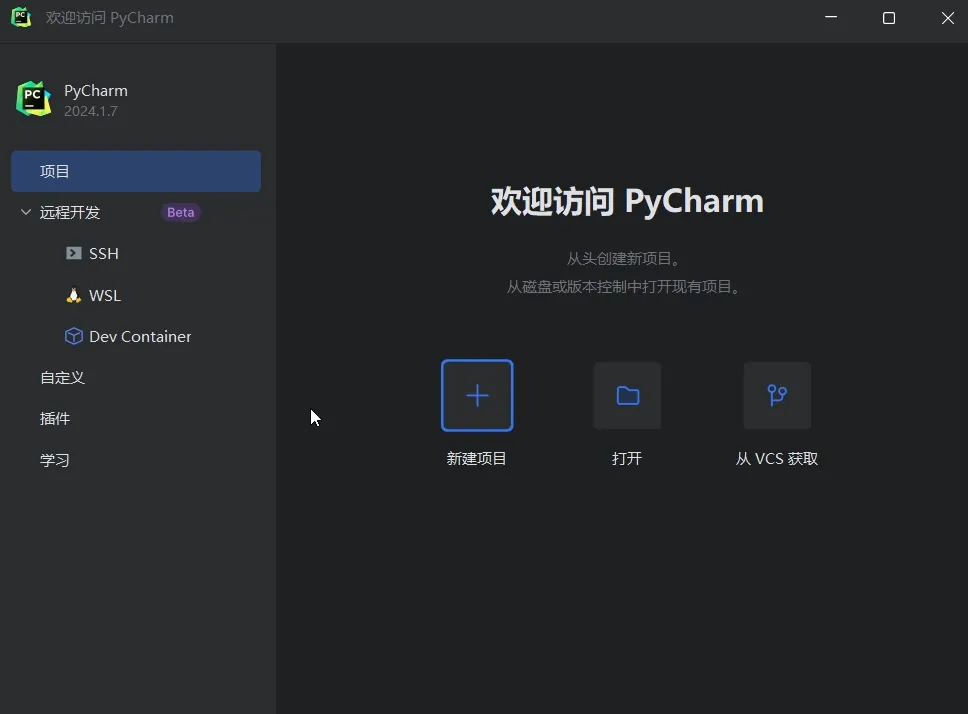
Task: Close the PyCharm welcome window
Action: pos(948,18)
